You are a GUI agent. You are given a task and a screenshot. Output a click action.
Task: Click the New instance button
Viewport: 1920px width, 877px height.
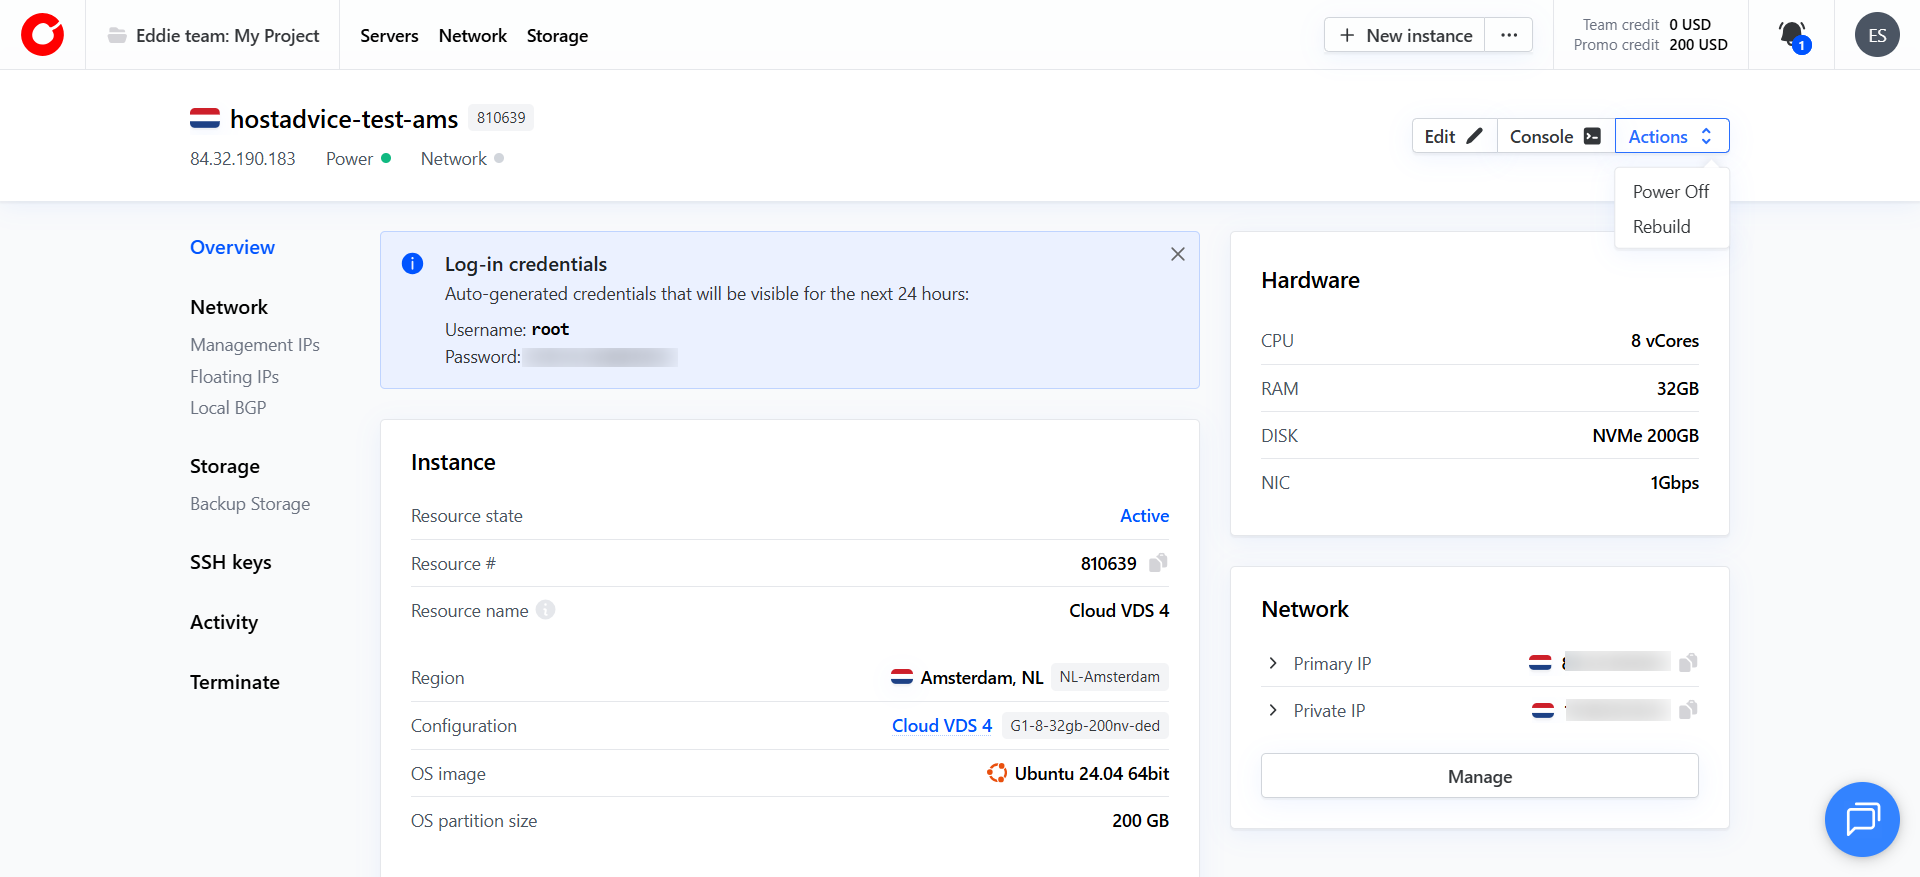pos(1405,35)
